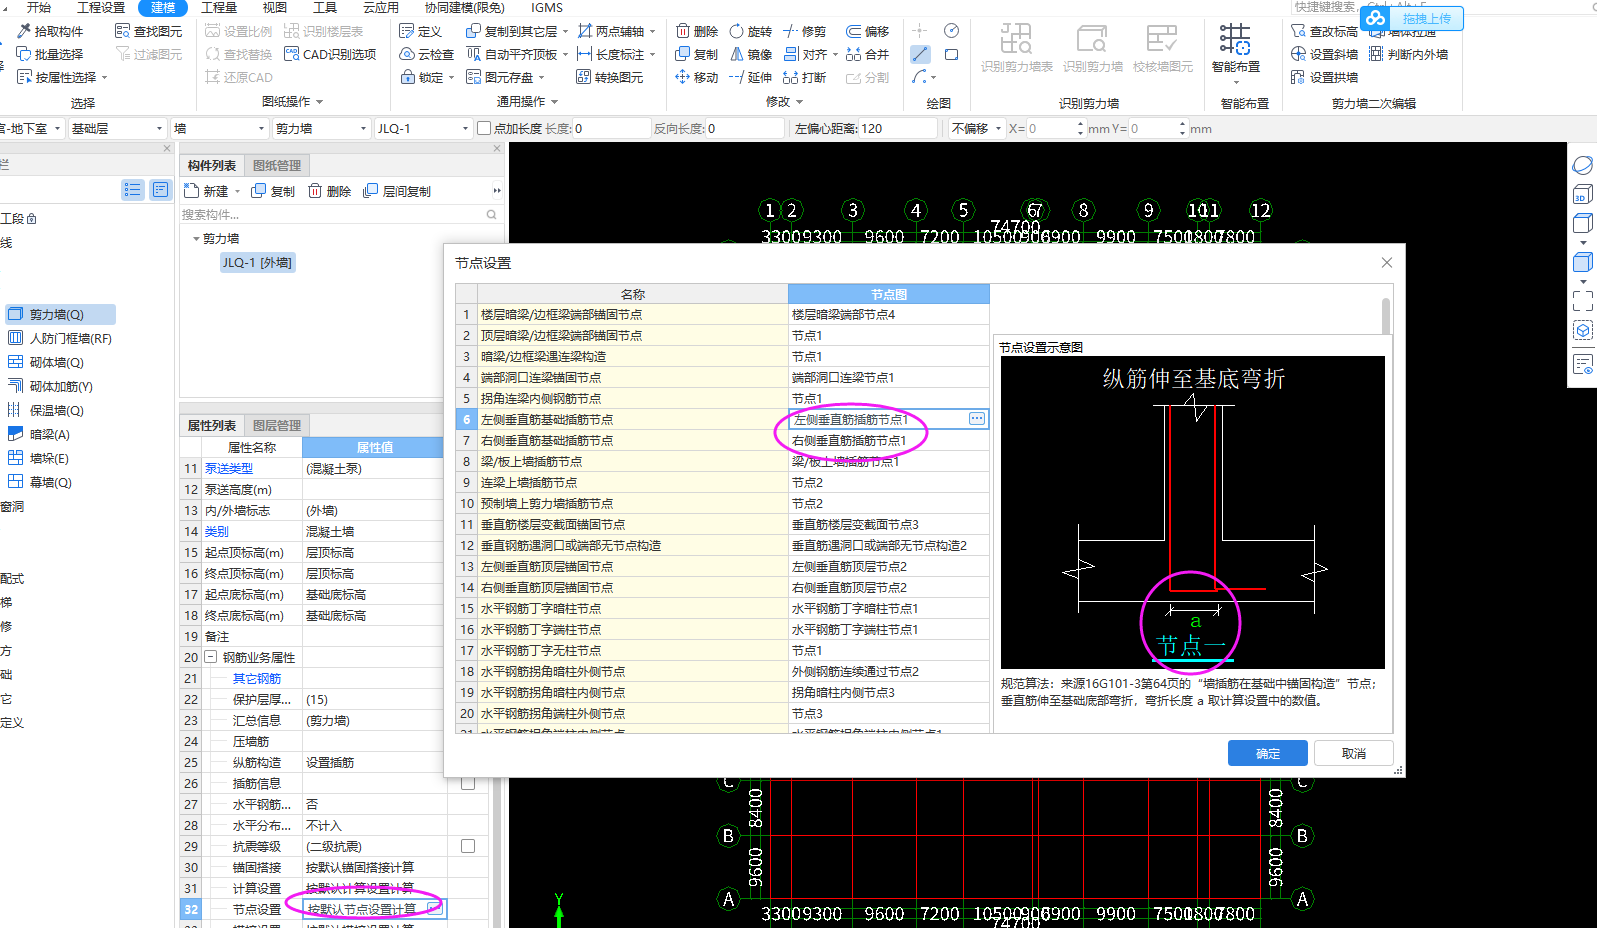
Task: Open 复制到其它层 dropdown arrow
Action: [565, 31]
